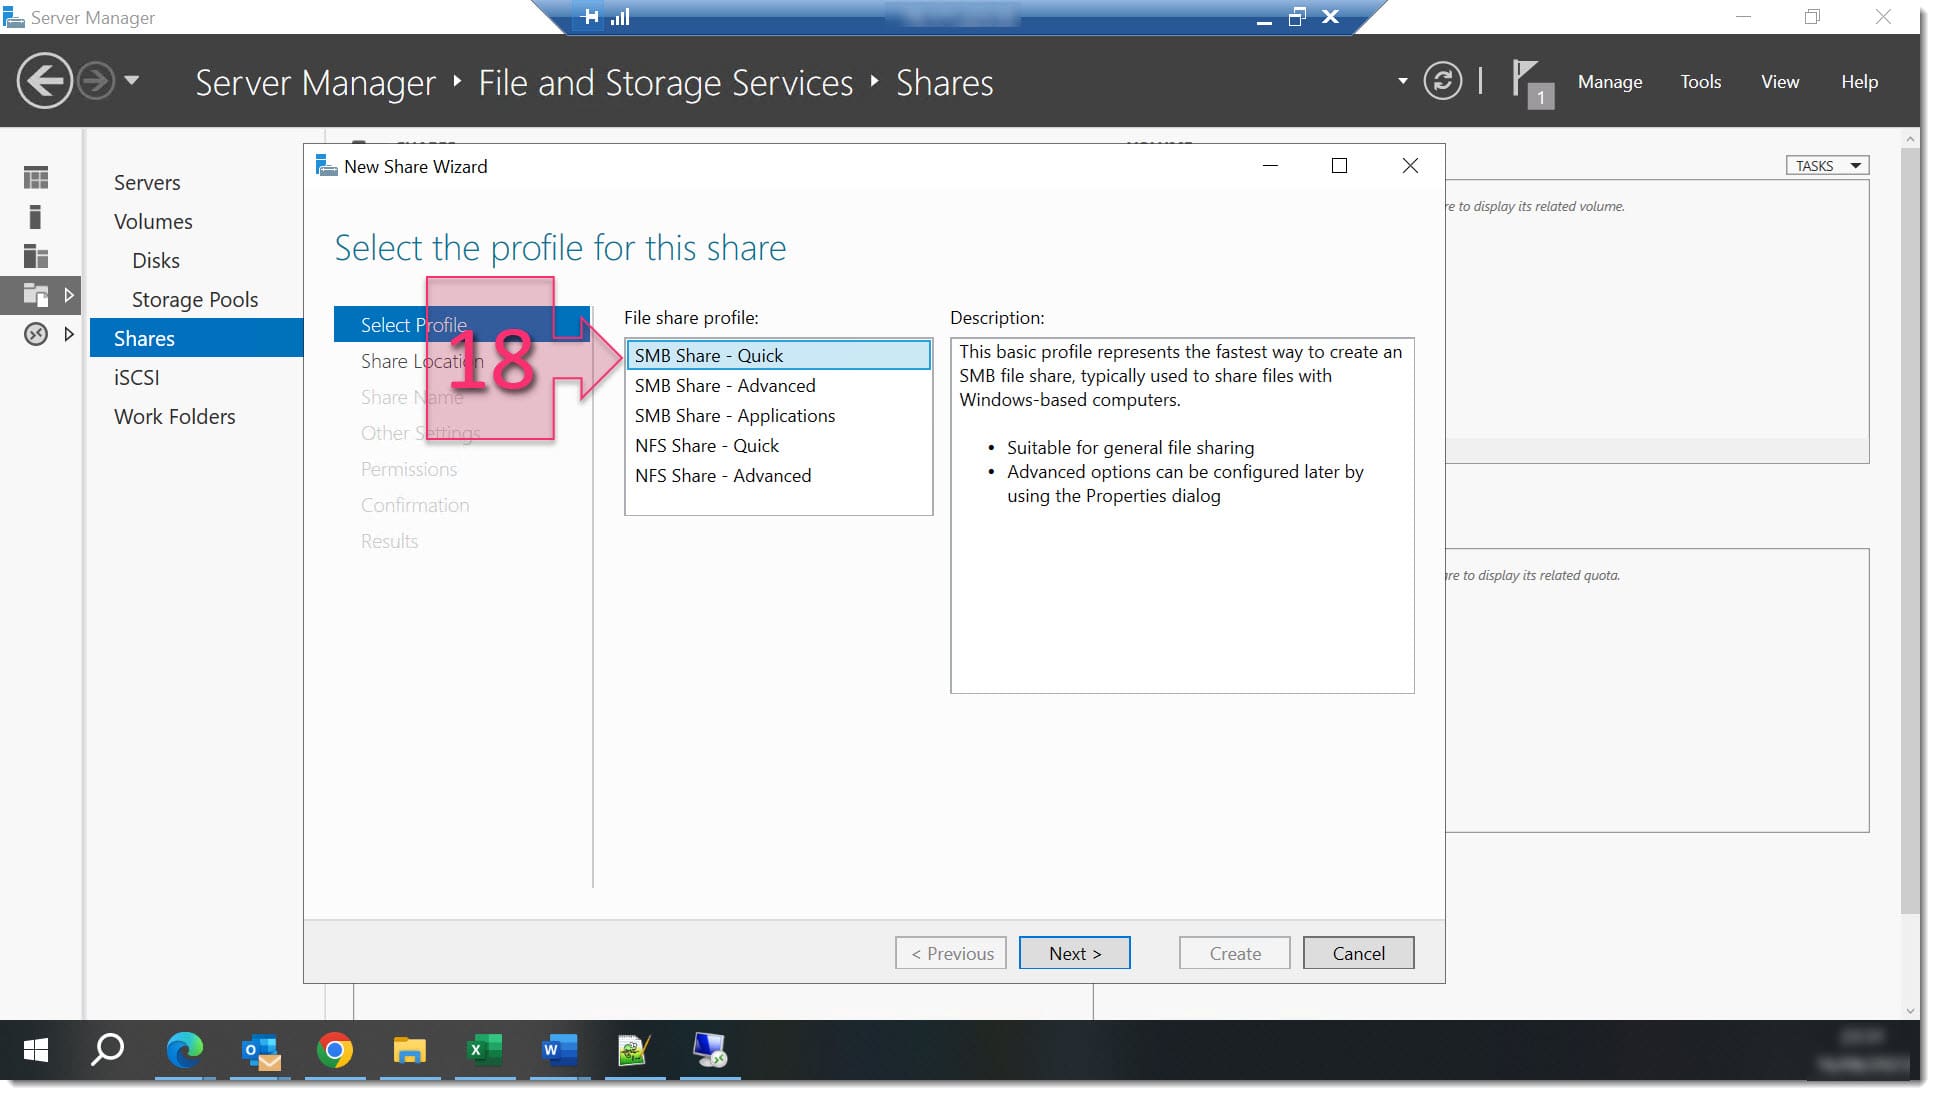1935x1095 pixels.
Task: Close the remote session connection bar
Action: [x=1330, y=17]
